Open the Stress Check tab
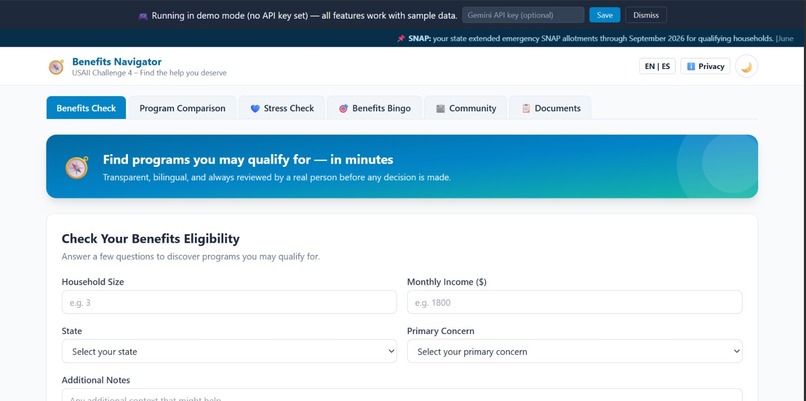Viewport: 806px width, 401px height. tap(282, 108)
